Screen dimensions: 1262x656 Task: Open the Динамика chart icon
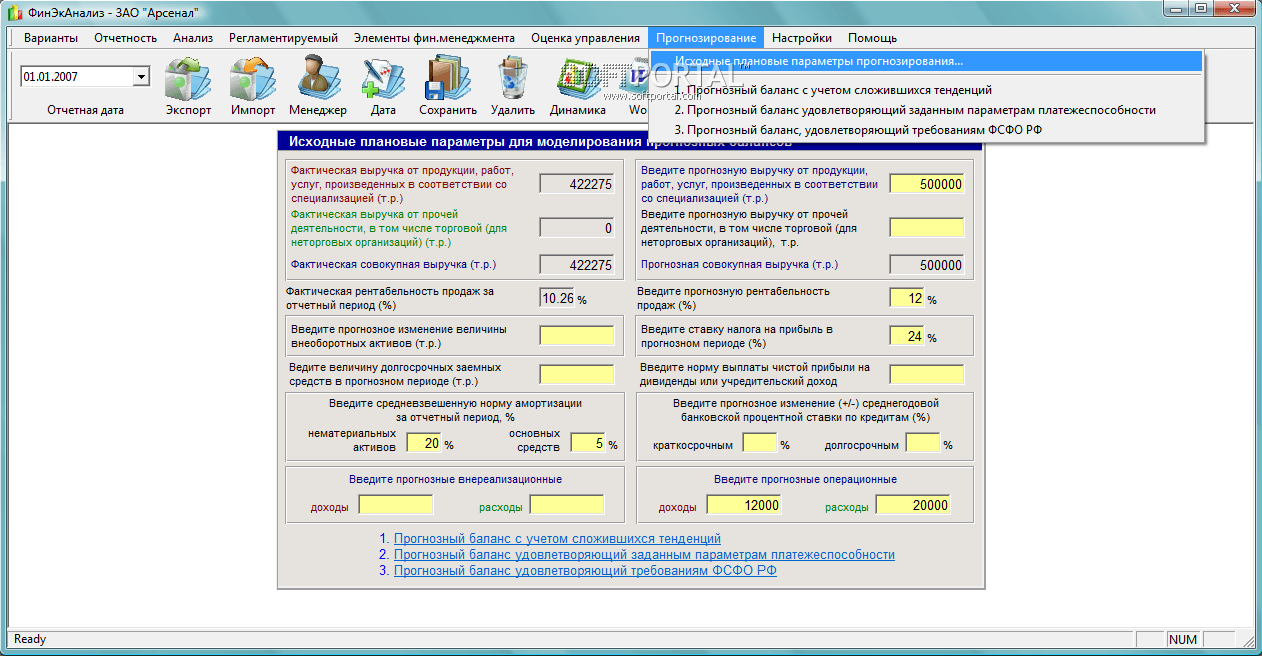[578, 78]
